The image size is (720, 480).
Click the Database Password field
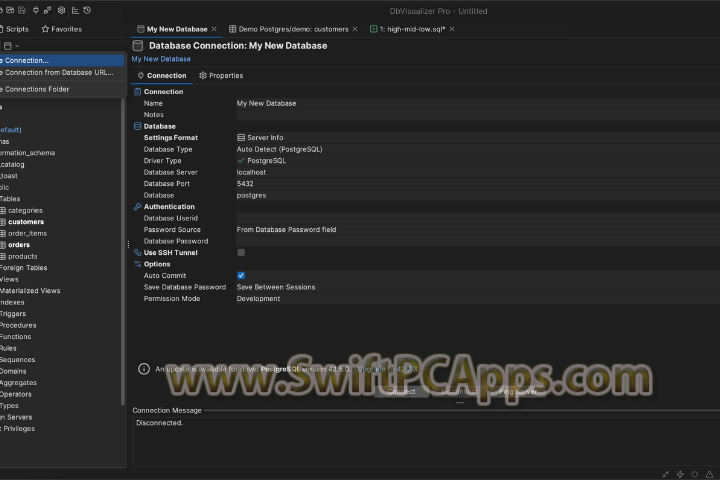click(478, 241)
